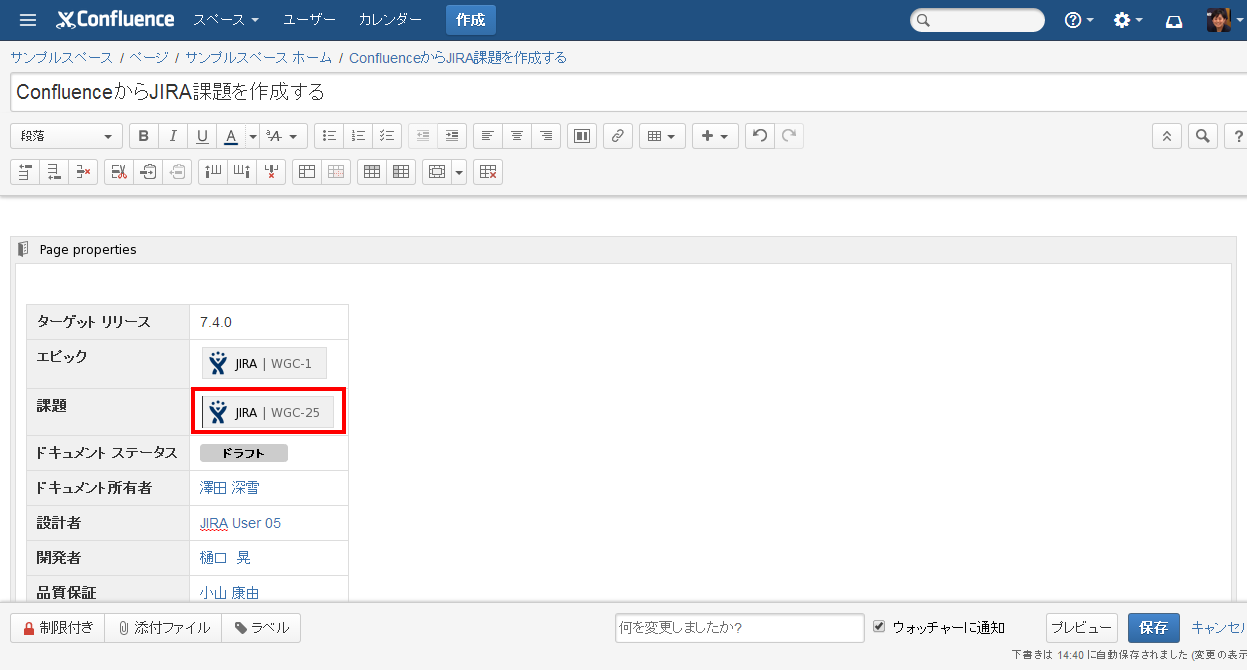This screenshot has width=1247, height=670.
Task: Select the JIRA WGC-25 issue macro
Action: pos(268,412)
